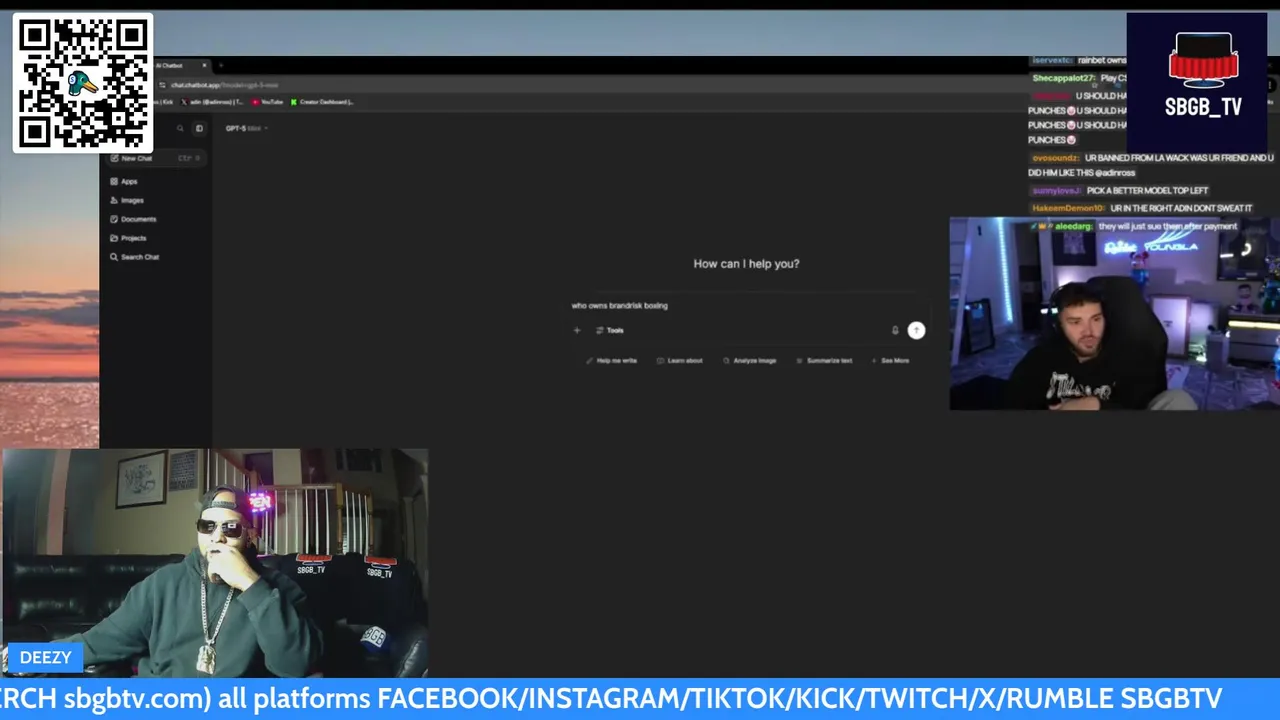Click the prompt field reading 'who owns brandrisk boxing'
The width and height of the screenshot is (1280, 720).
745,305
